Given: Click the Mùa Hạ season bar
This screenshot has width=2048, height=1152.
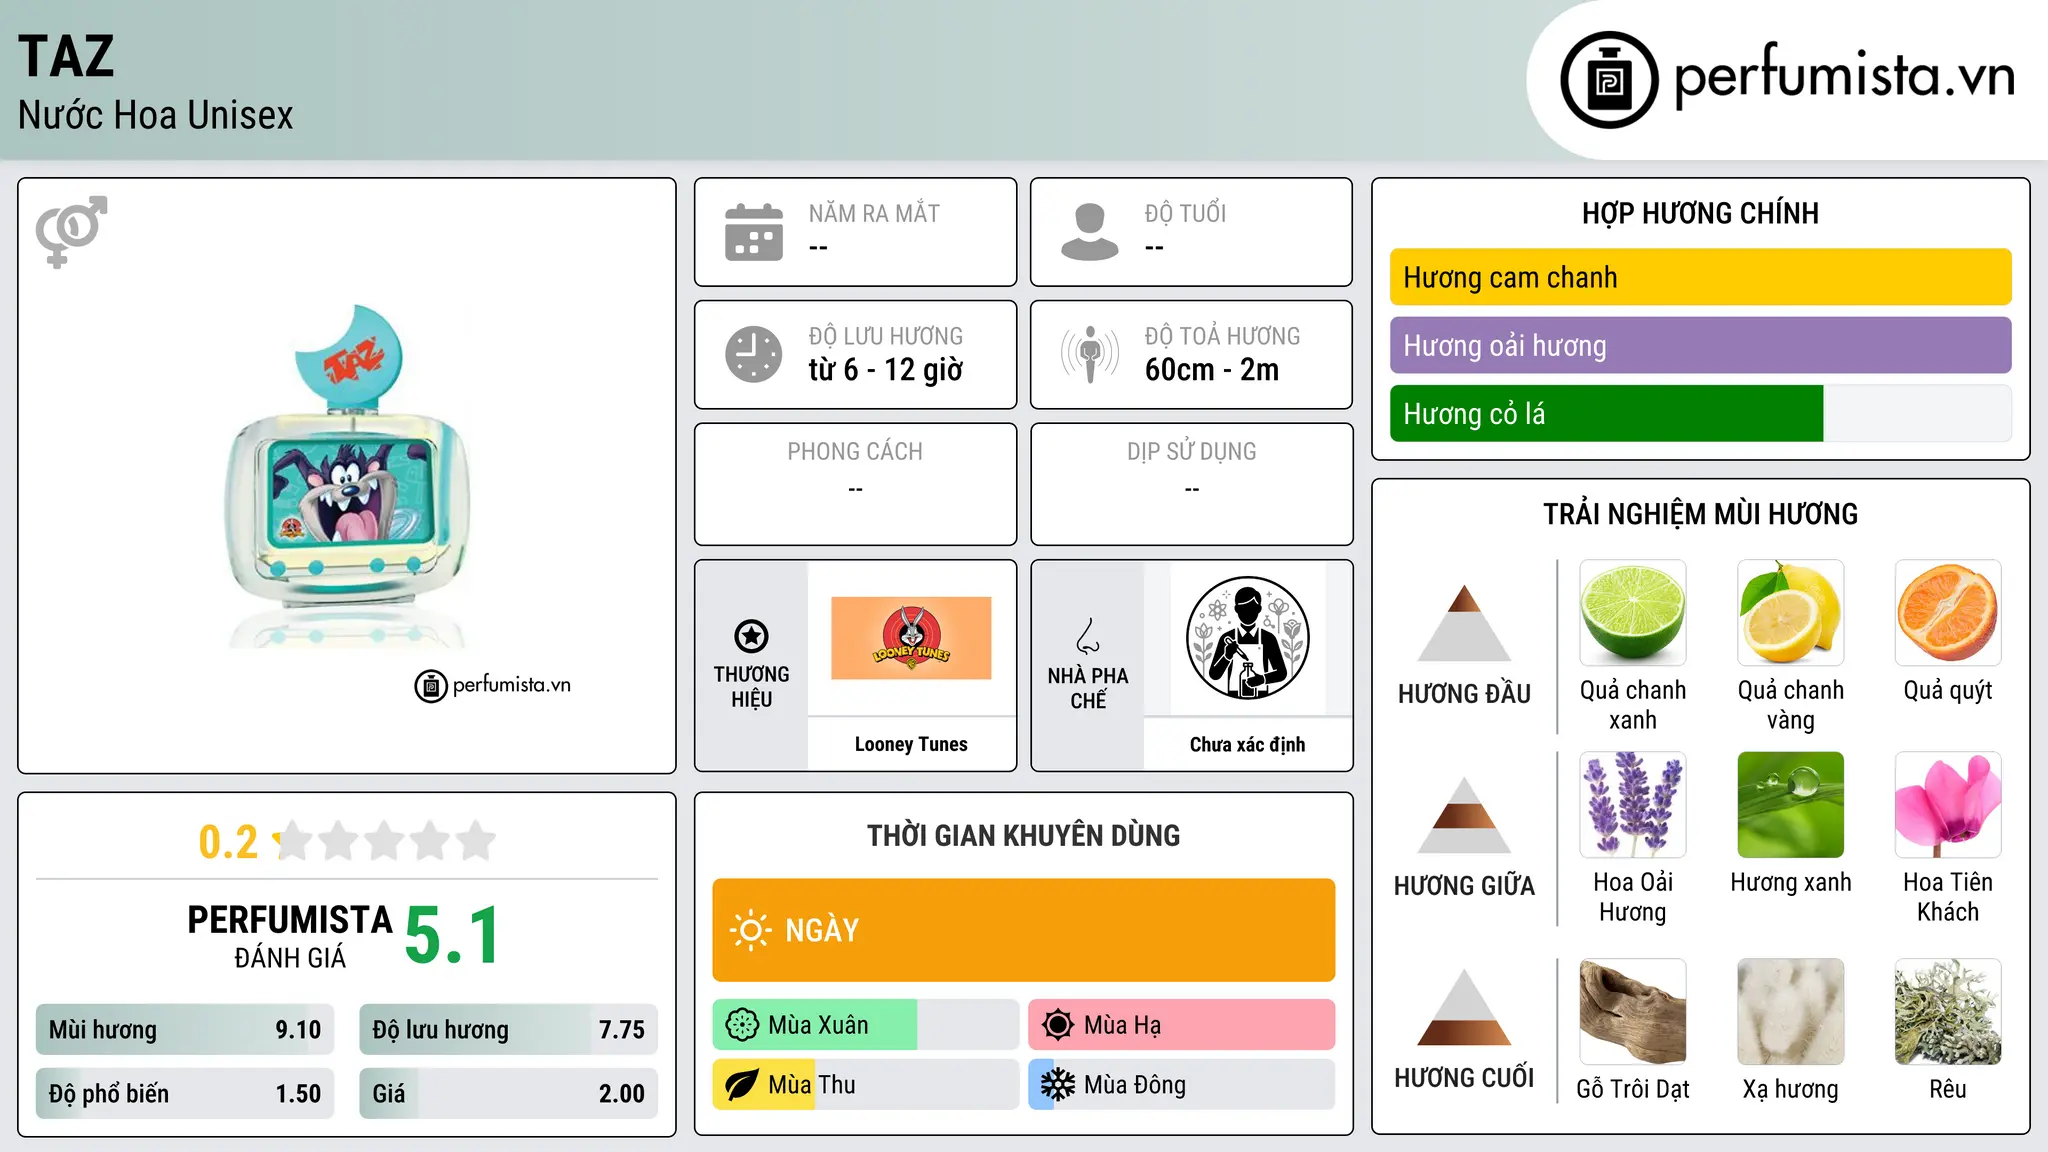Looking at the screenshot, I should [1181, 1025].
